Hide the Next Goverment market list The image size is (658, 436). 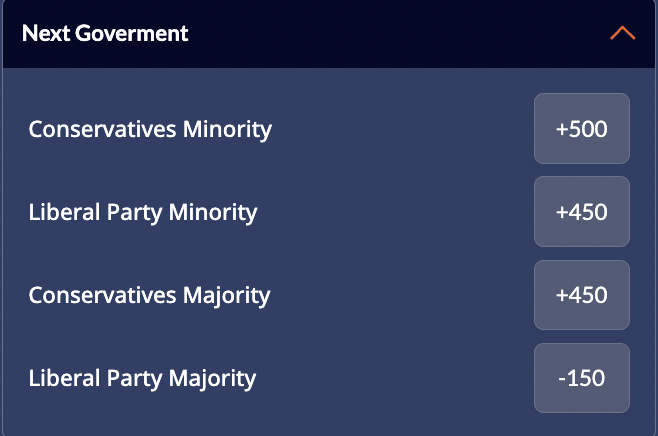pos(622,33)
